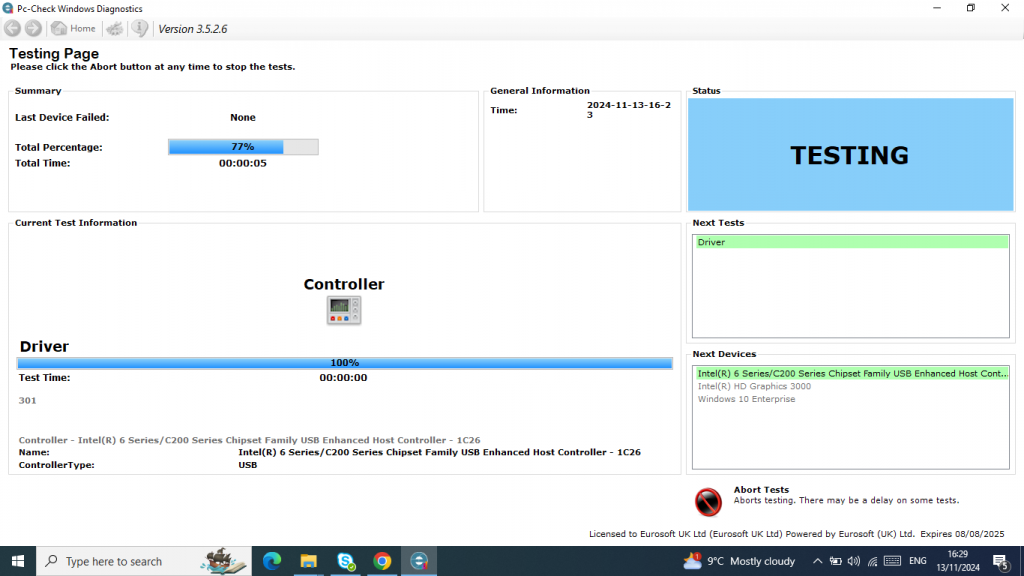Click the Total Percentage progress bar
The width and height of the screenshot is (1024, 576).
tap(243, 147)
